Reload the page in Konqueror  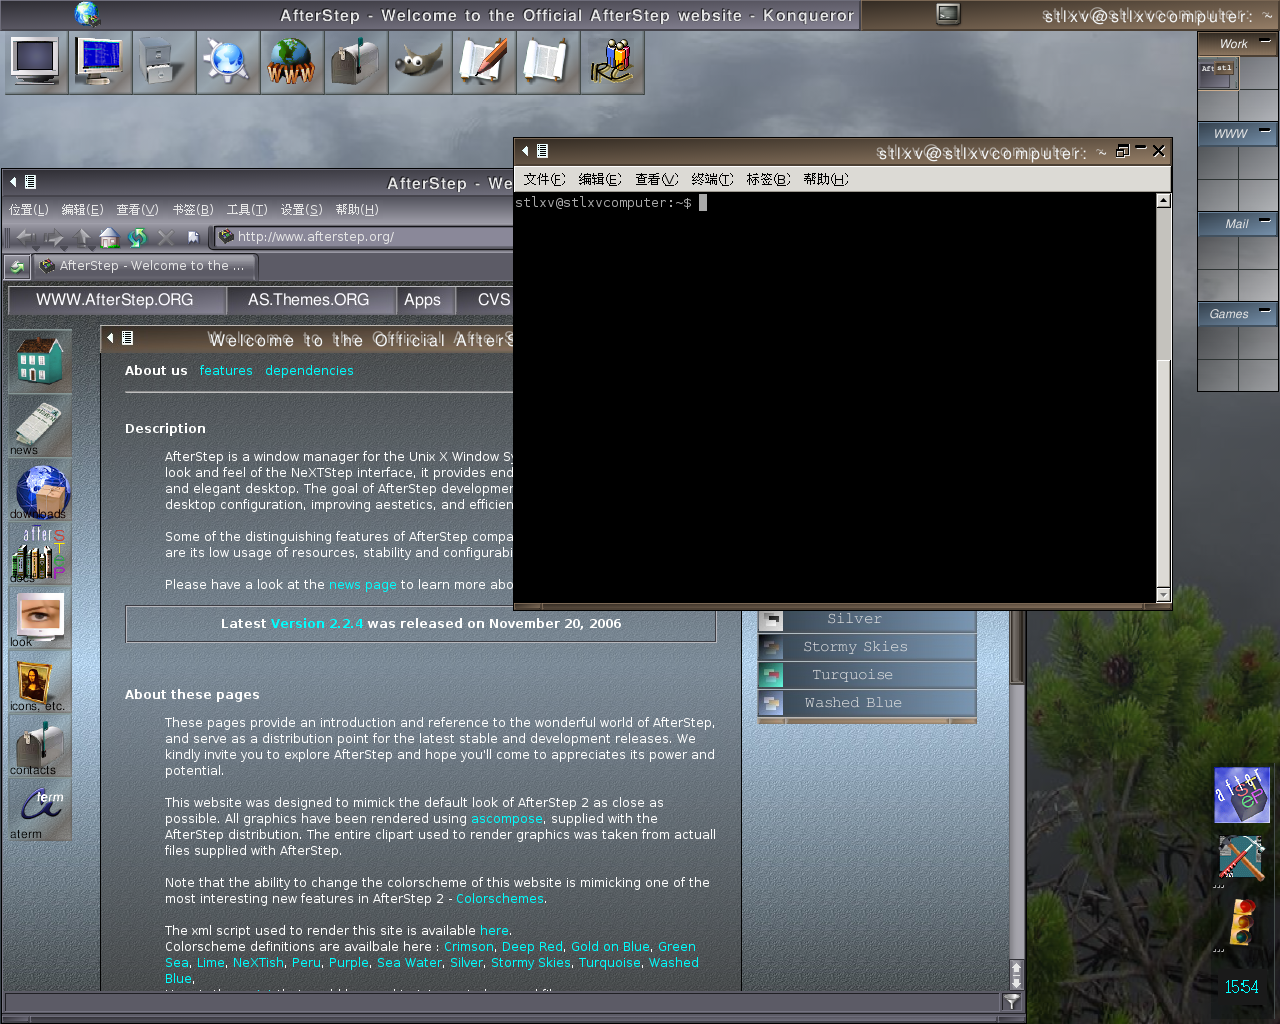(x=138, y=237)
